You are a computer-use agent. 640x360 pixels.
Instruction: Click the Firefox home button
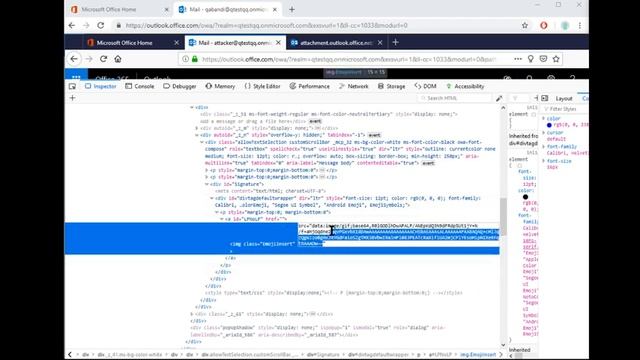[x=118, y=59]
